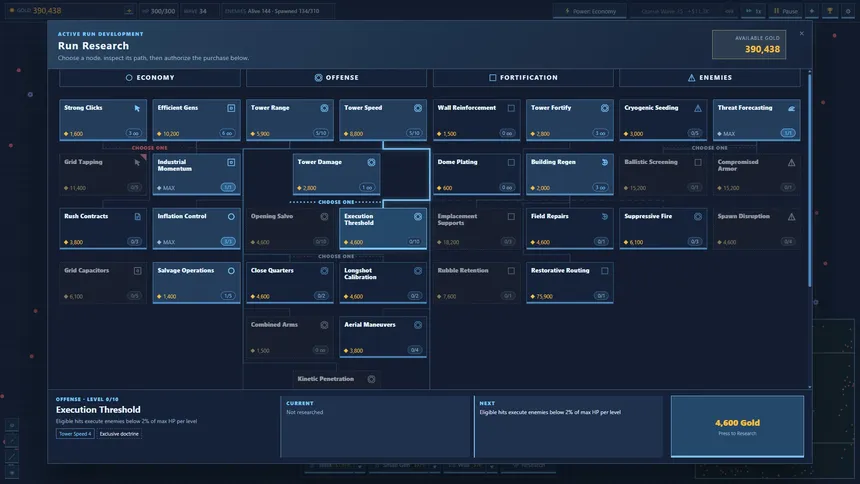Close the Run Research panel

[801, 33]
